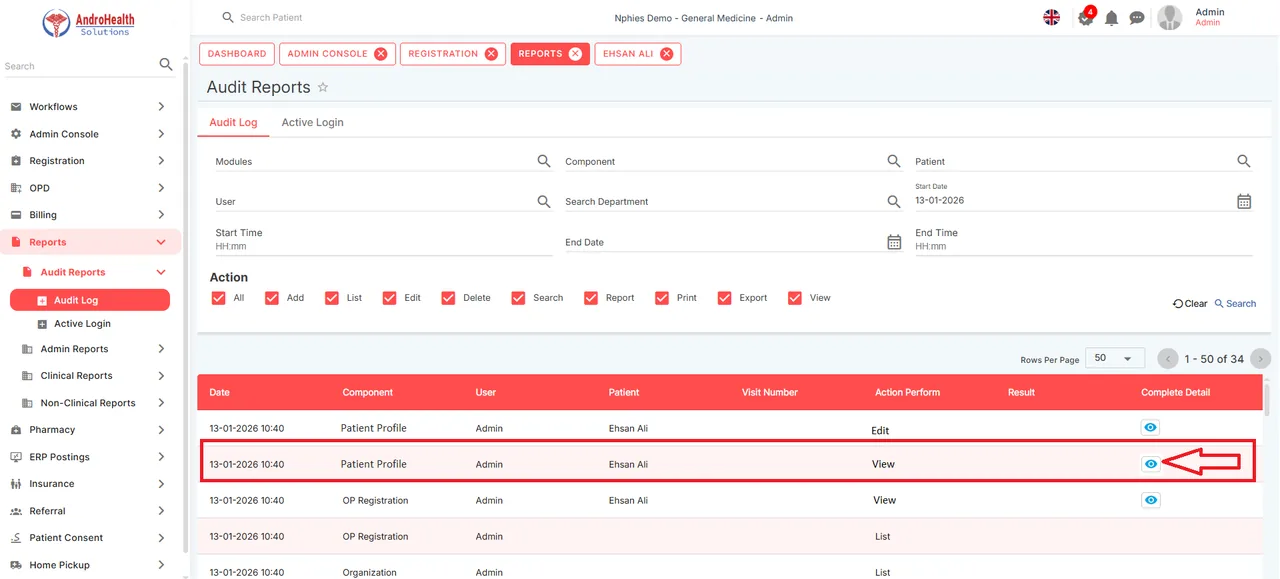
Task: Toggle the Delete action checkbox
Action: click(x=448, y=298)
